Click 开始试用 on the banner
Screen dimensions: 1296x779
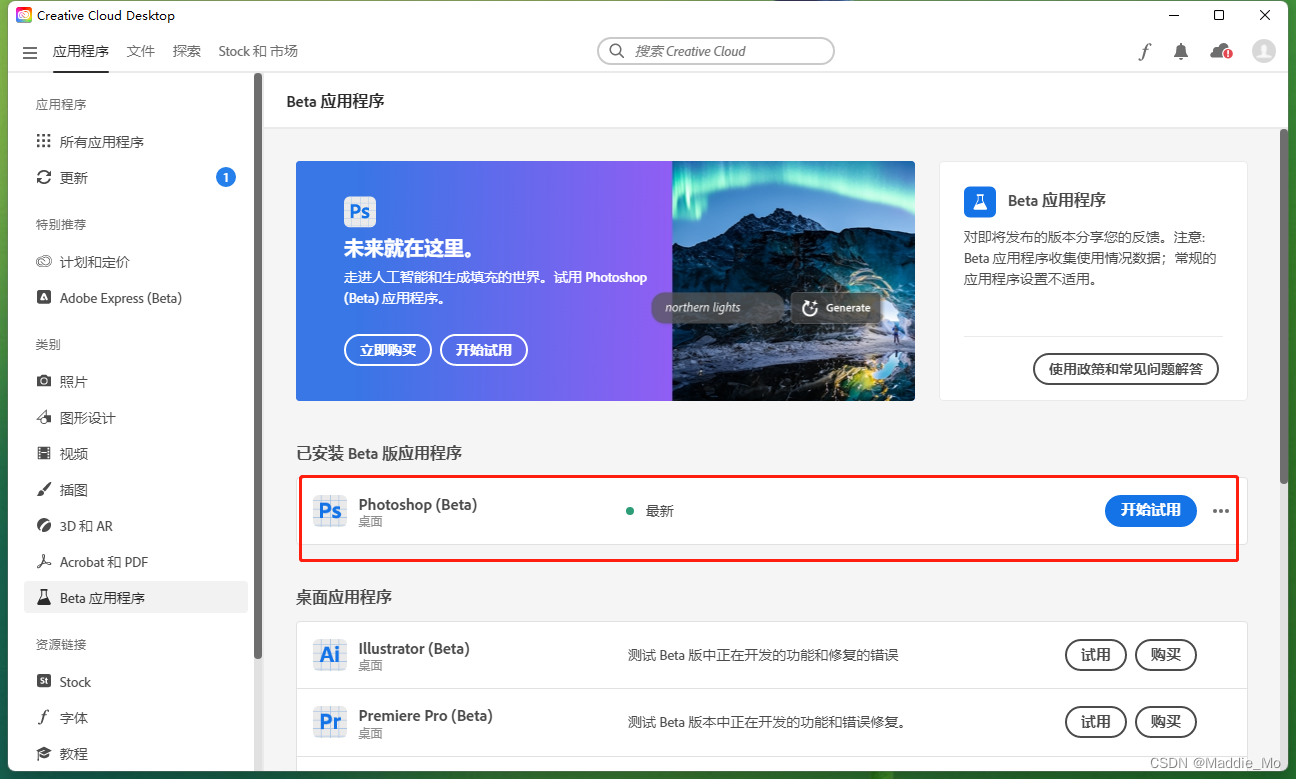pyautogui.click(x=484, y=350)
